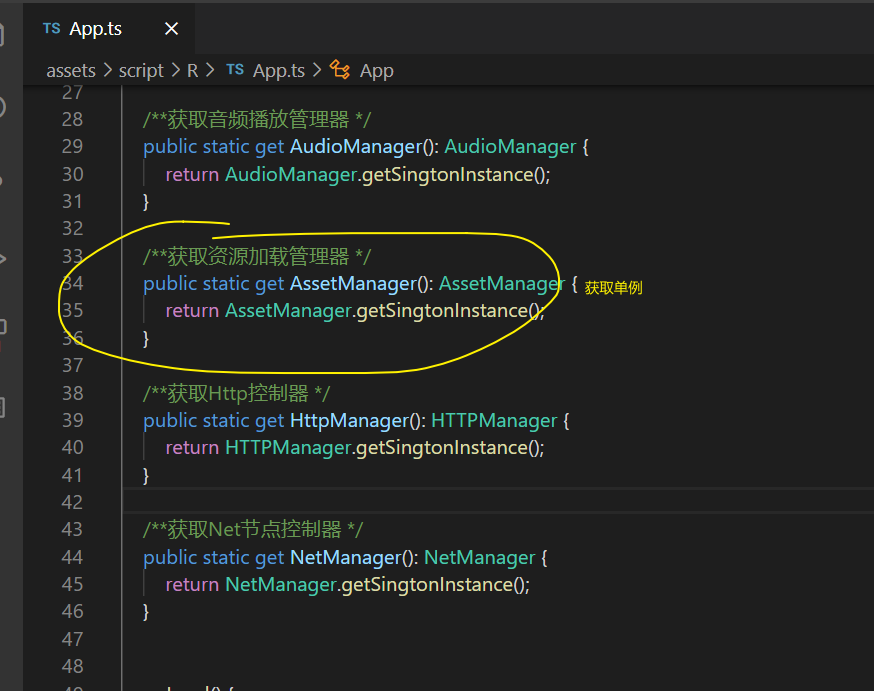Click the TS icon in the breadcrumb
This screenshot has width=874, height=691.
[x=235, y=70]
